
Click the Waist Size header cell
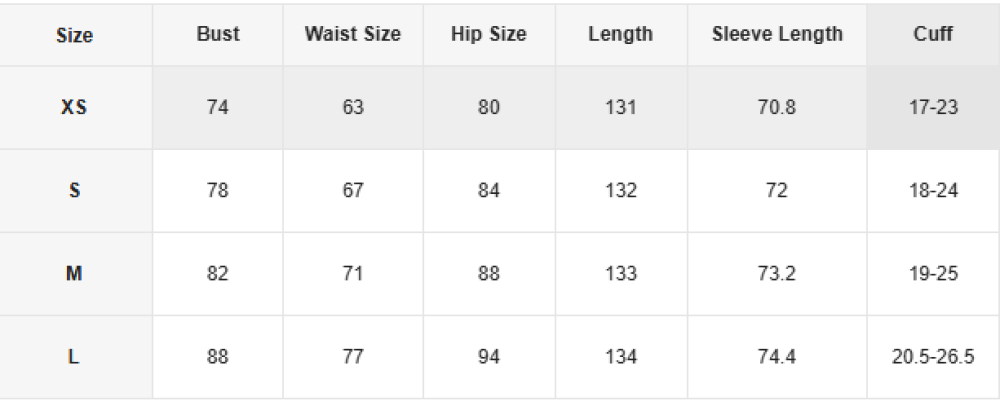(x=353, y=34)
